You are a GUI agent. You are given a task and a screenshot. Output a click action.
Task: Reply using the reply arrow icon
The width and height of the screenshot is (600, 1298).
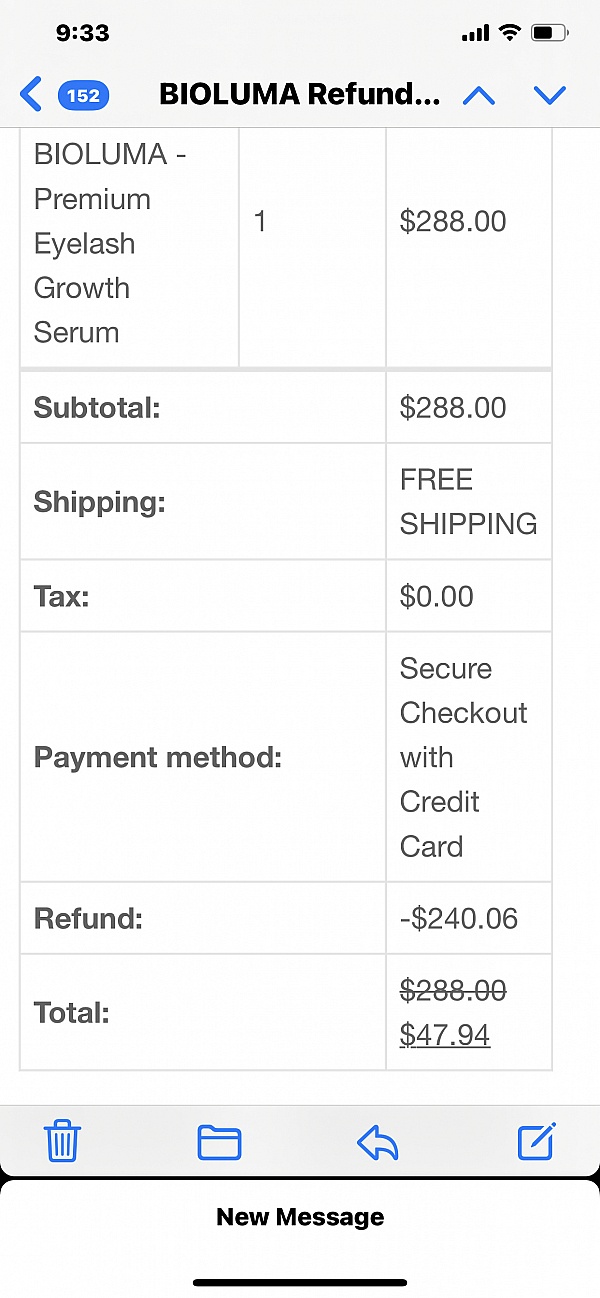(x=378, y=1142)
